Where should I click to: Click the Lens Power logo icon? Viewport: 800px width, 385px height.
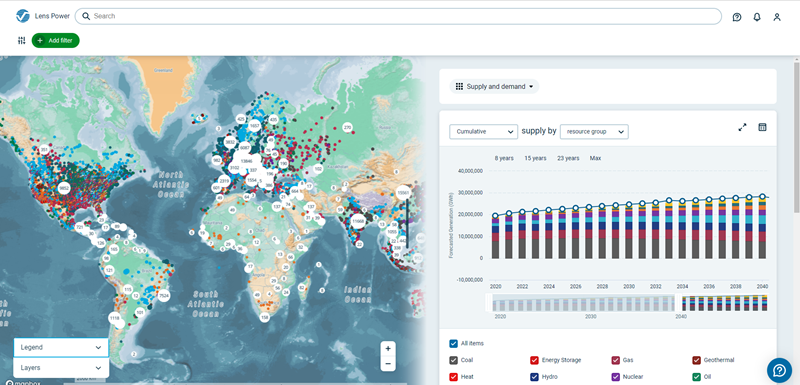22,16
